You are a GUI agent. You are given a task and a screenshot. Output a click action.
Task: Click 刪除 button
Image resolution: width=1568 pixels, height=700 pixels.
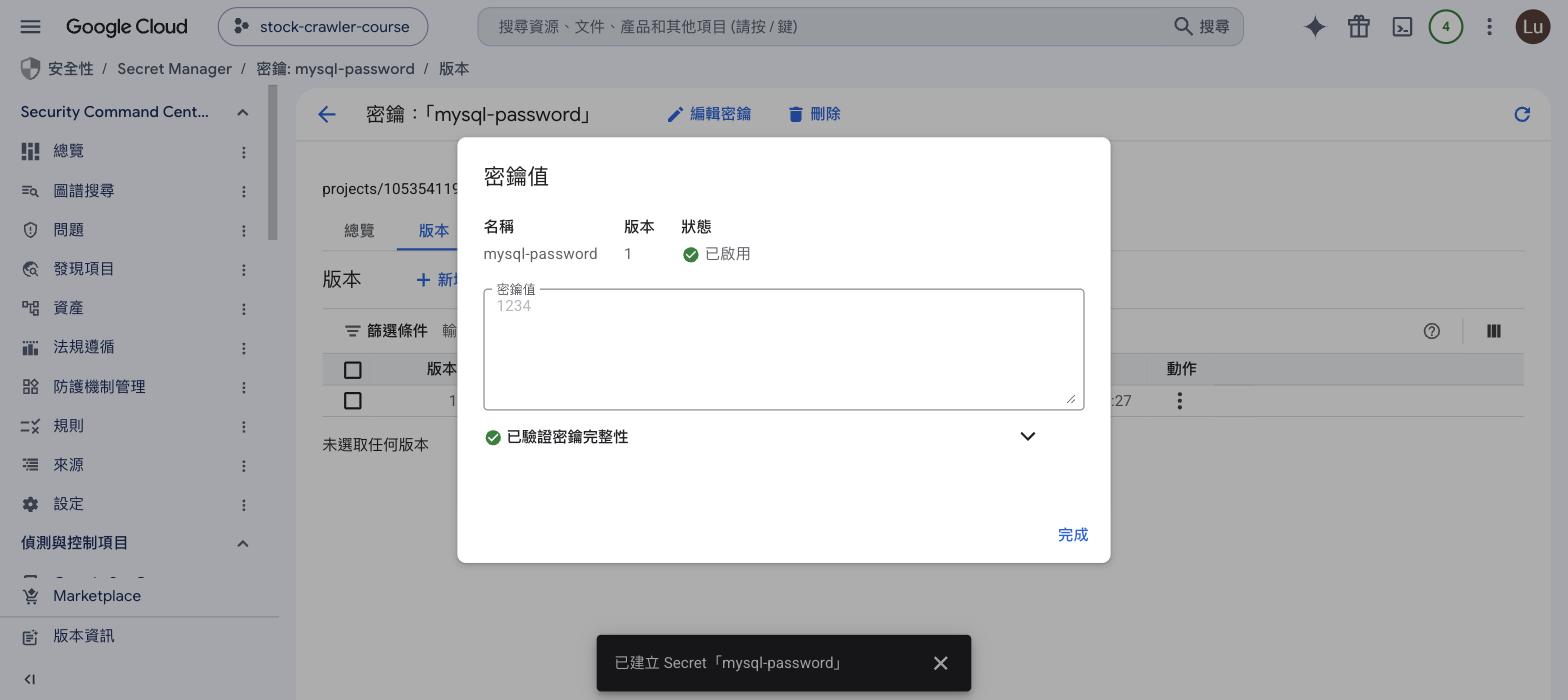coord(814,114)
